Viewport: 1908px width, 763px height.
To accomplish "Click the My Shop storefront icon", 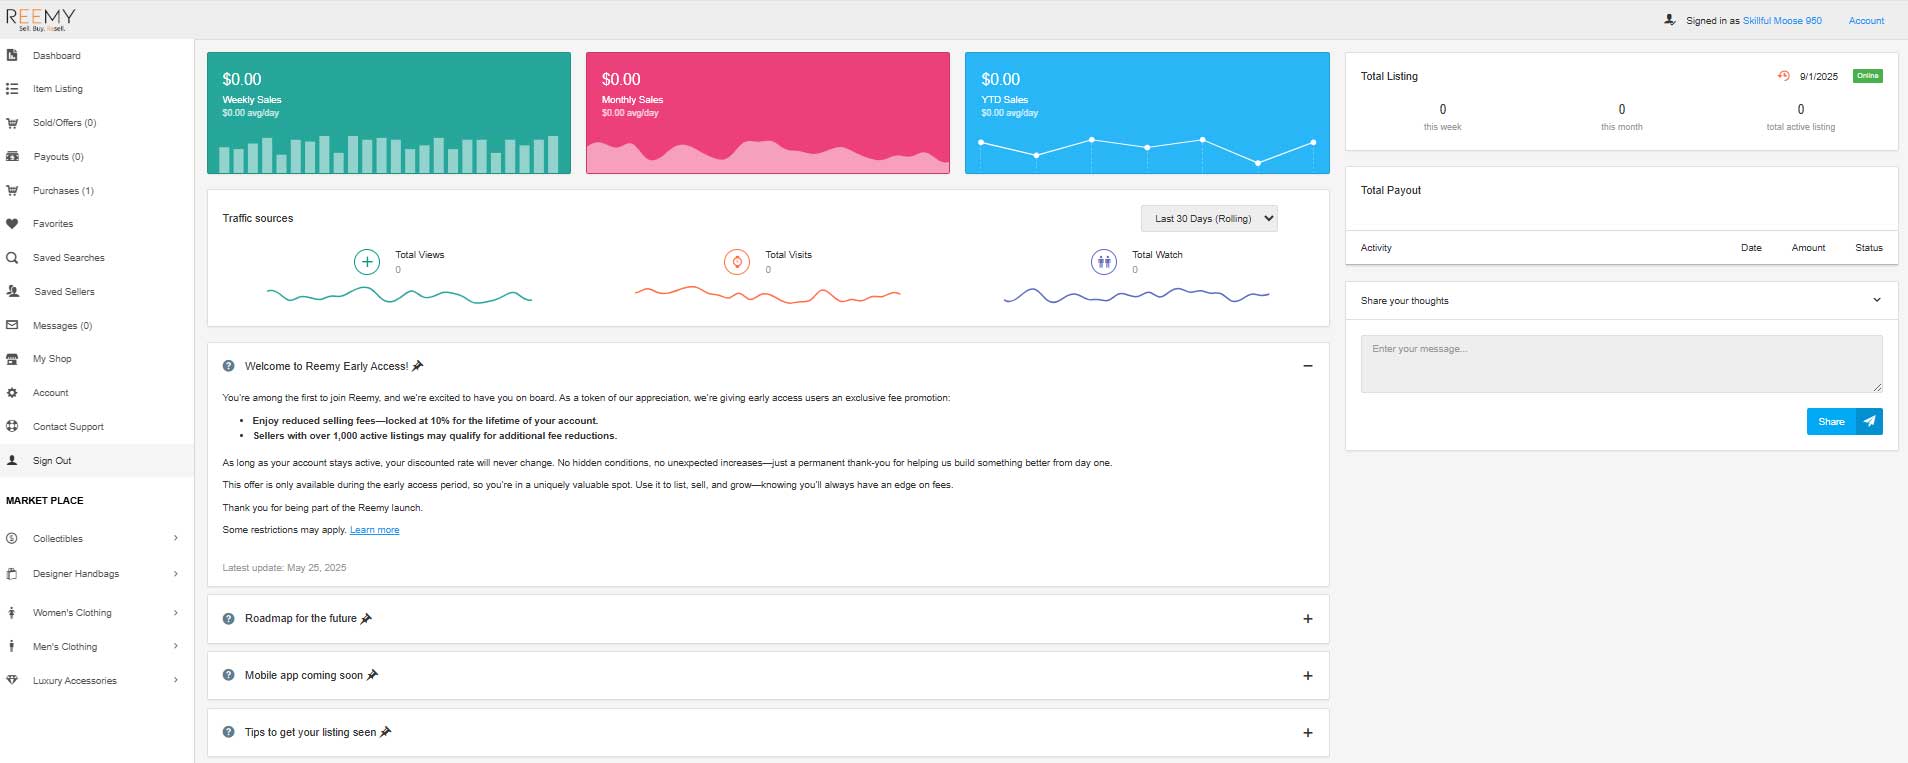I will tap(12, 359).
